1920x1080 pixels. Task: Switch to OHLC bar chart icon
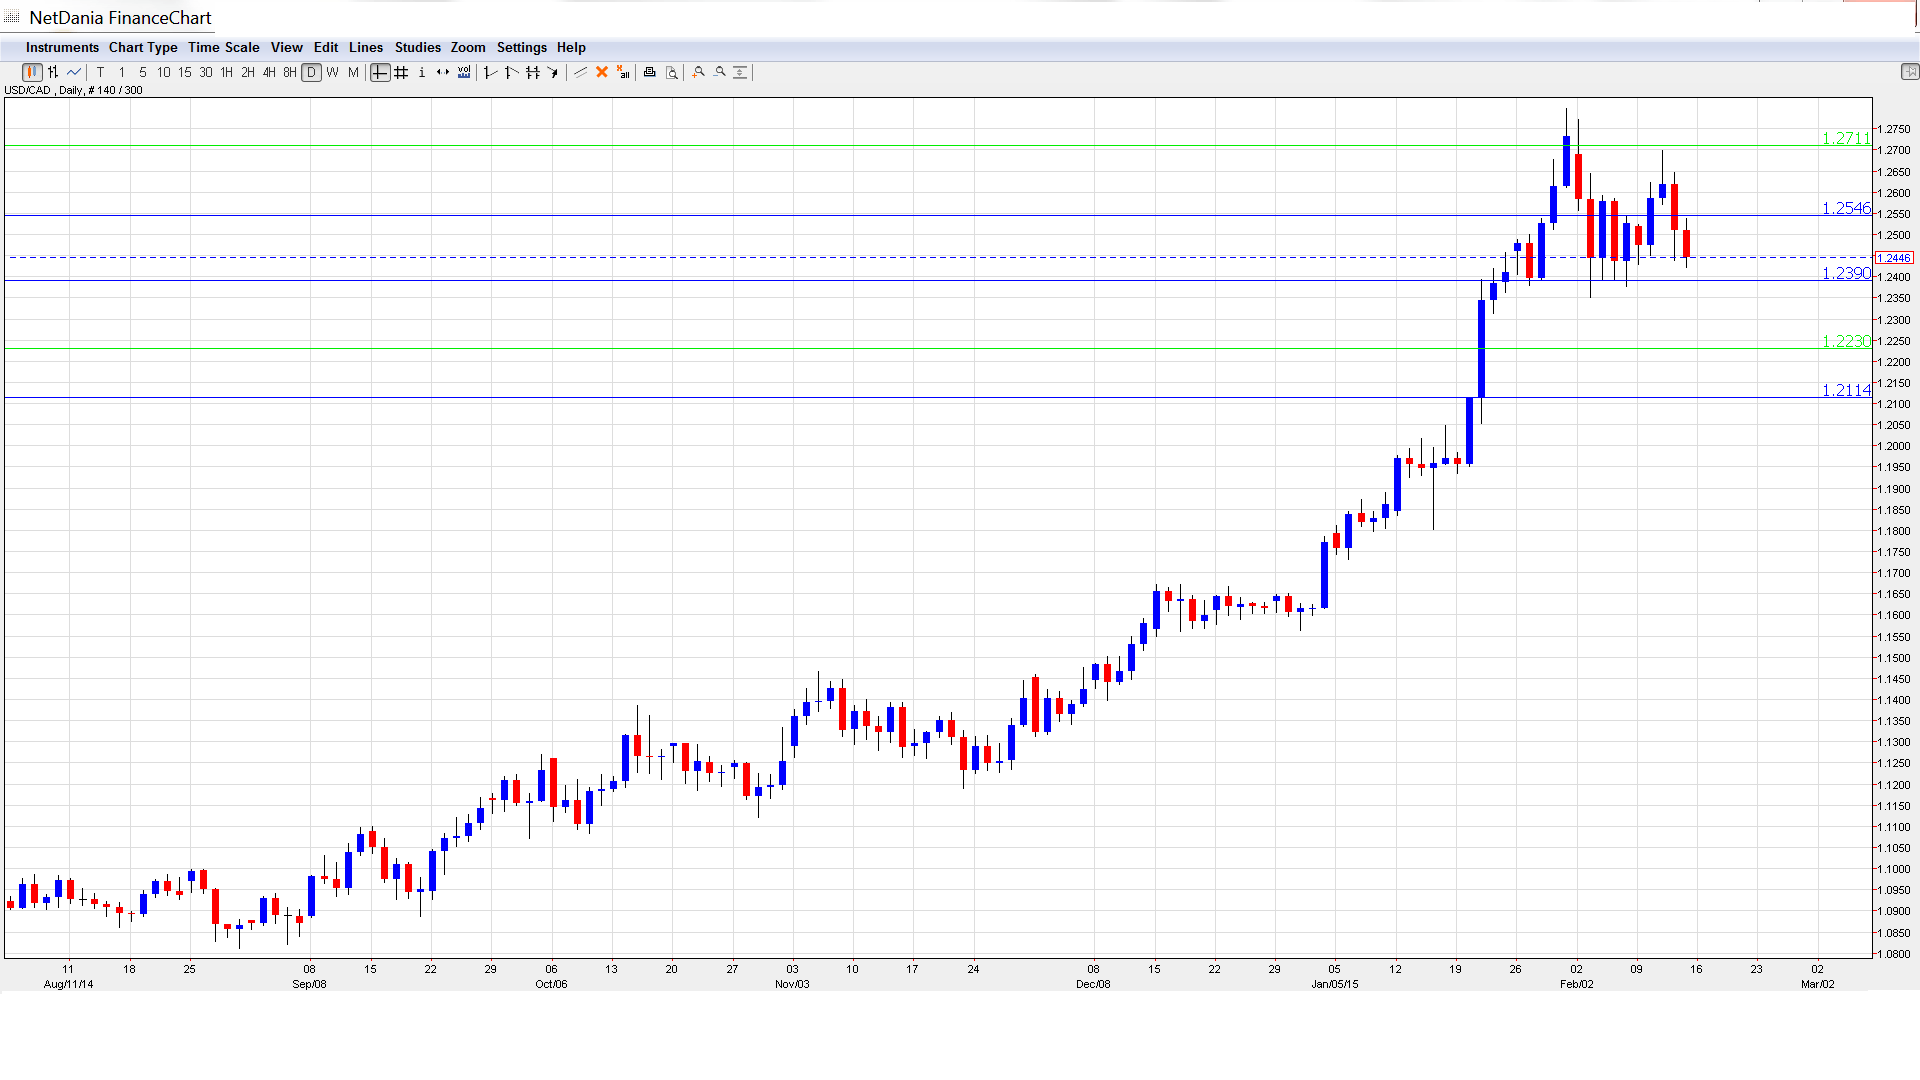pyautogui.click(x=53, y=72)
